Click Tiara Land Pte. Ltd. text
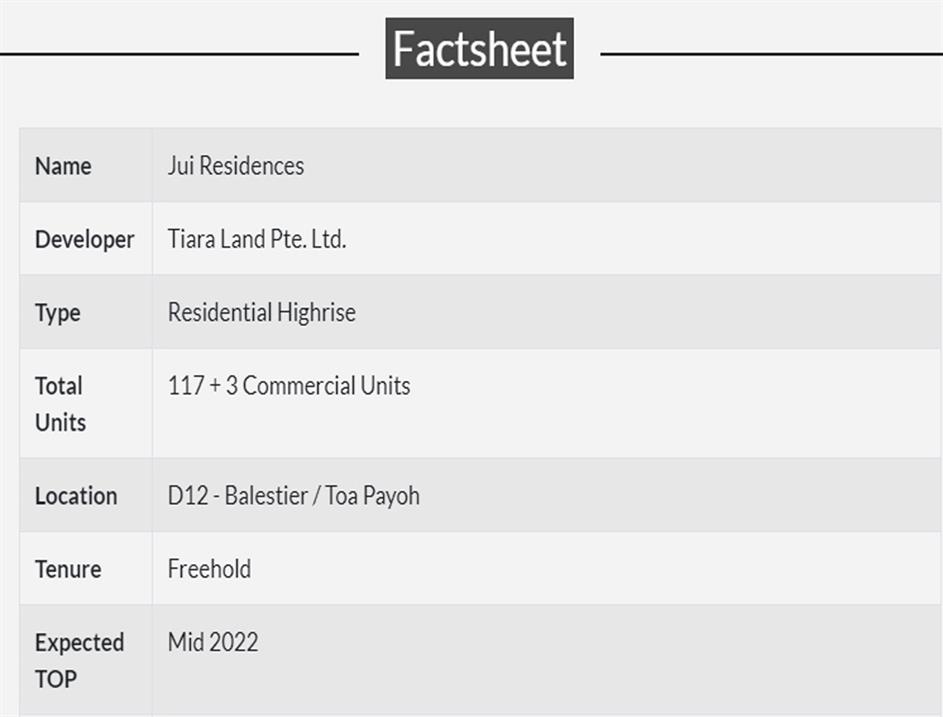 coord(257,240)
